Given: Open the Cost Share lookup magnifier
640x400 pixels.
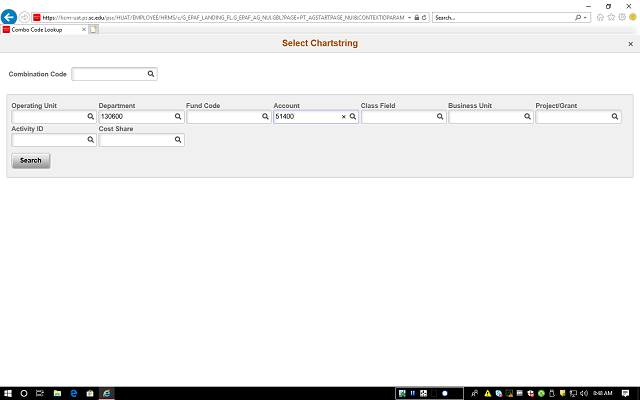Looking at the screenshot, I should pos(178,140).
